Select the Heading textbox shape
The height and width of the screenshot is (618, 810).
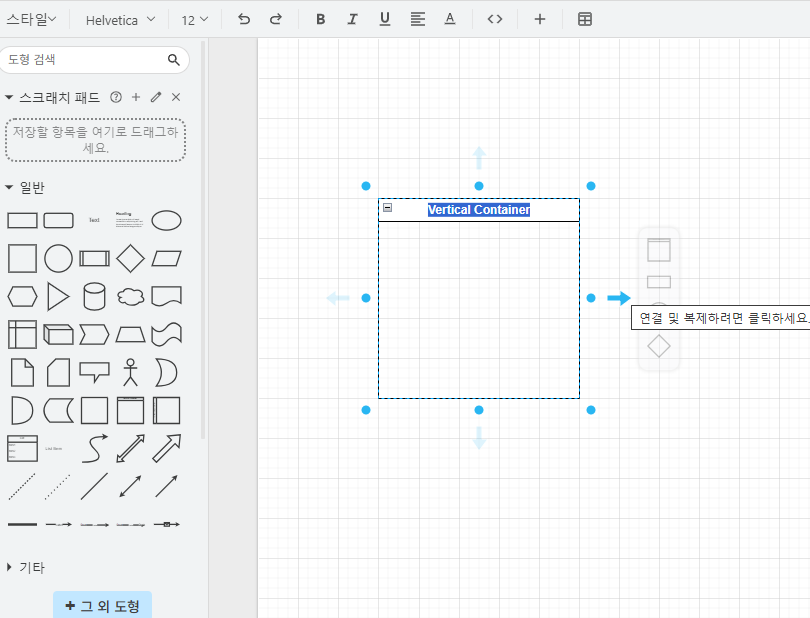click(x=130, y=220)
